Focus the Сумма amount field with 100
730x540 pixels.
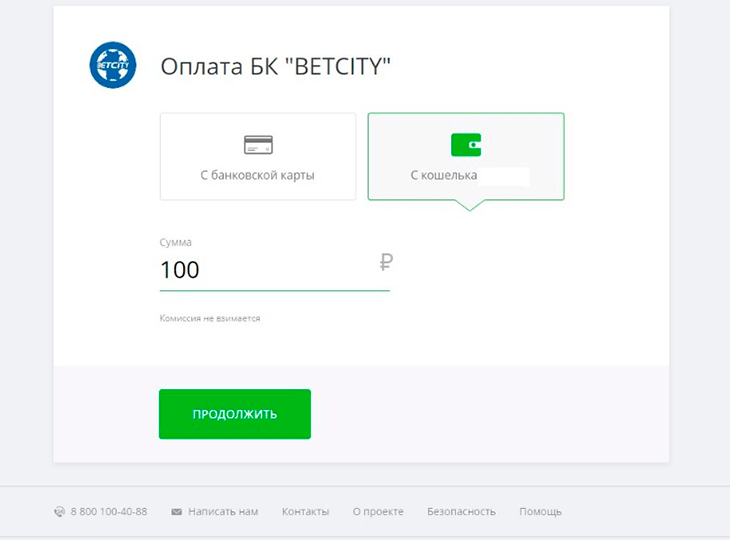pyautogui.click(x=275, y=270)
